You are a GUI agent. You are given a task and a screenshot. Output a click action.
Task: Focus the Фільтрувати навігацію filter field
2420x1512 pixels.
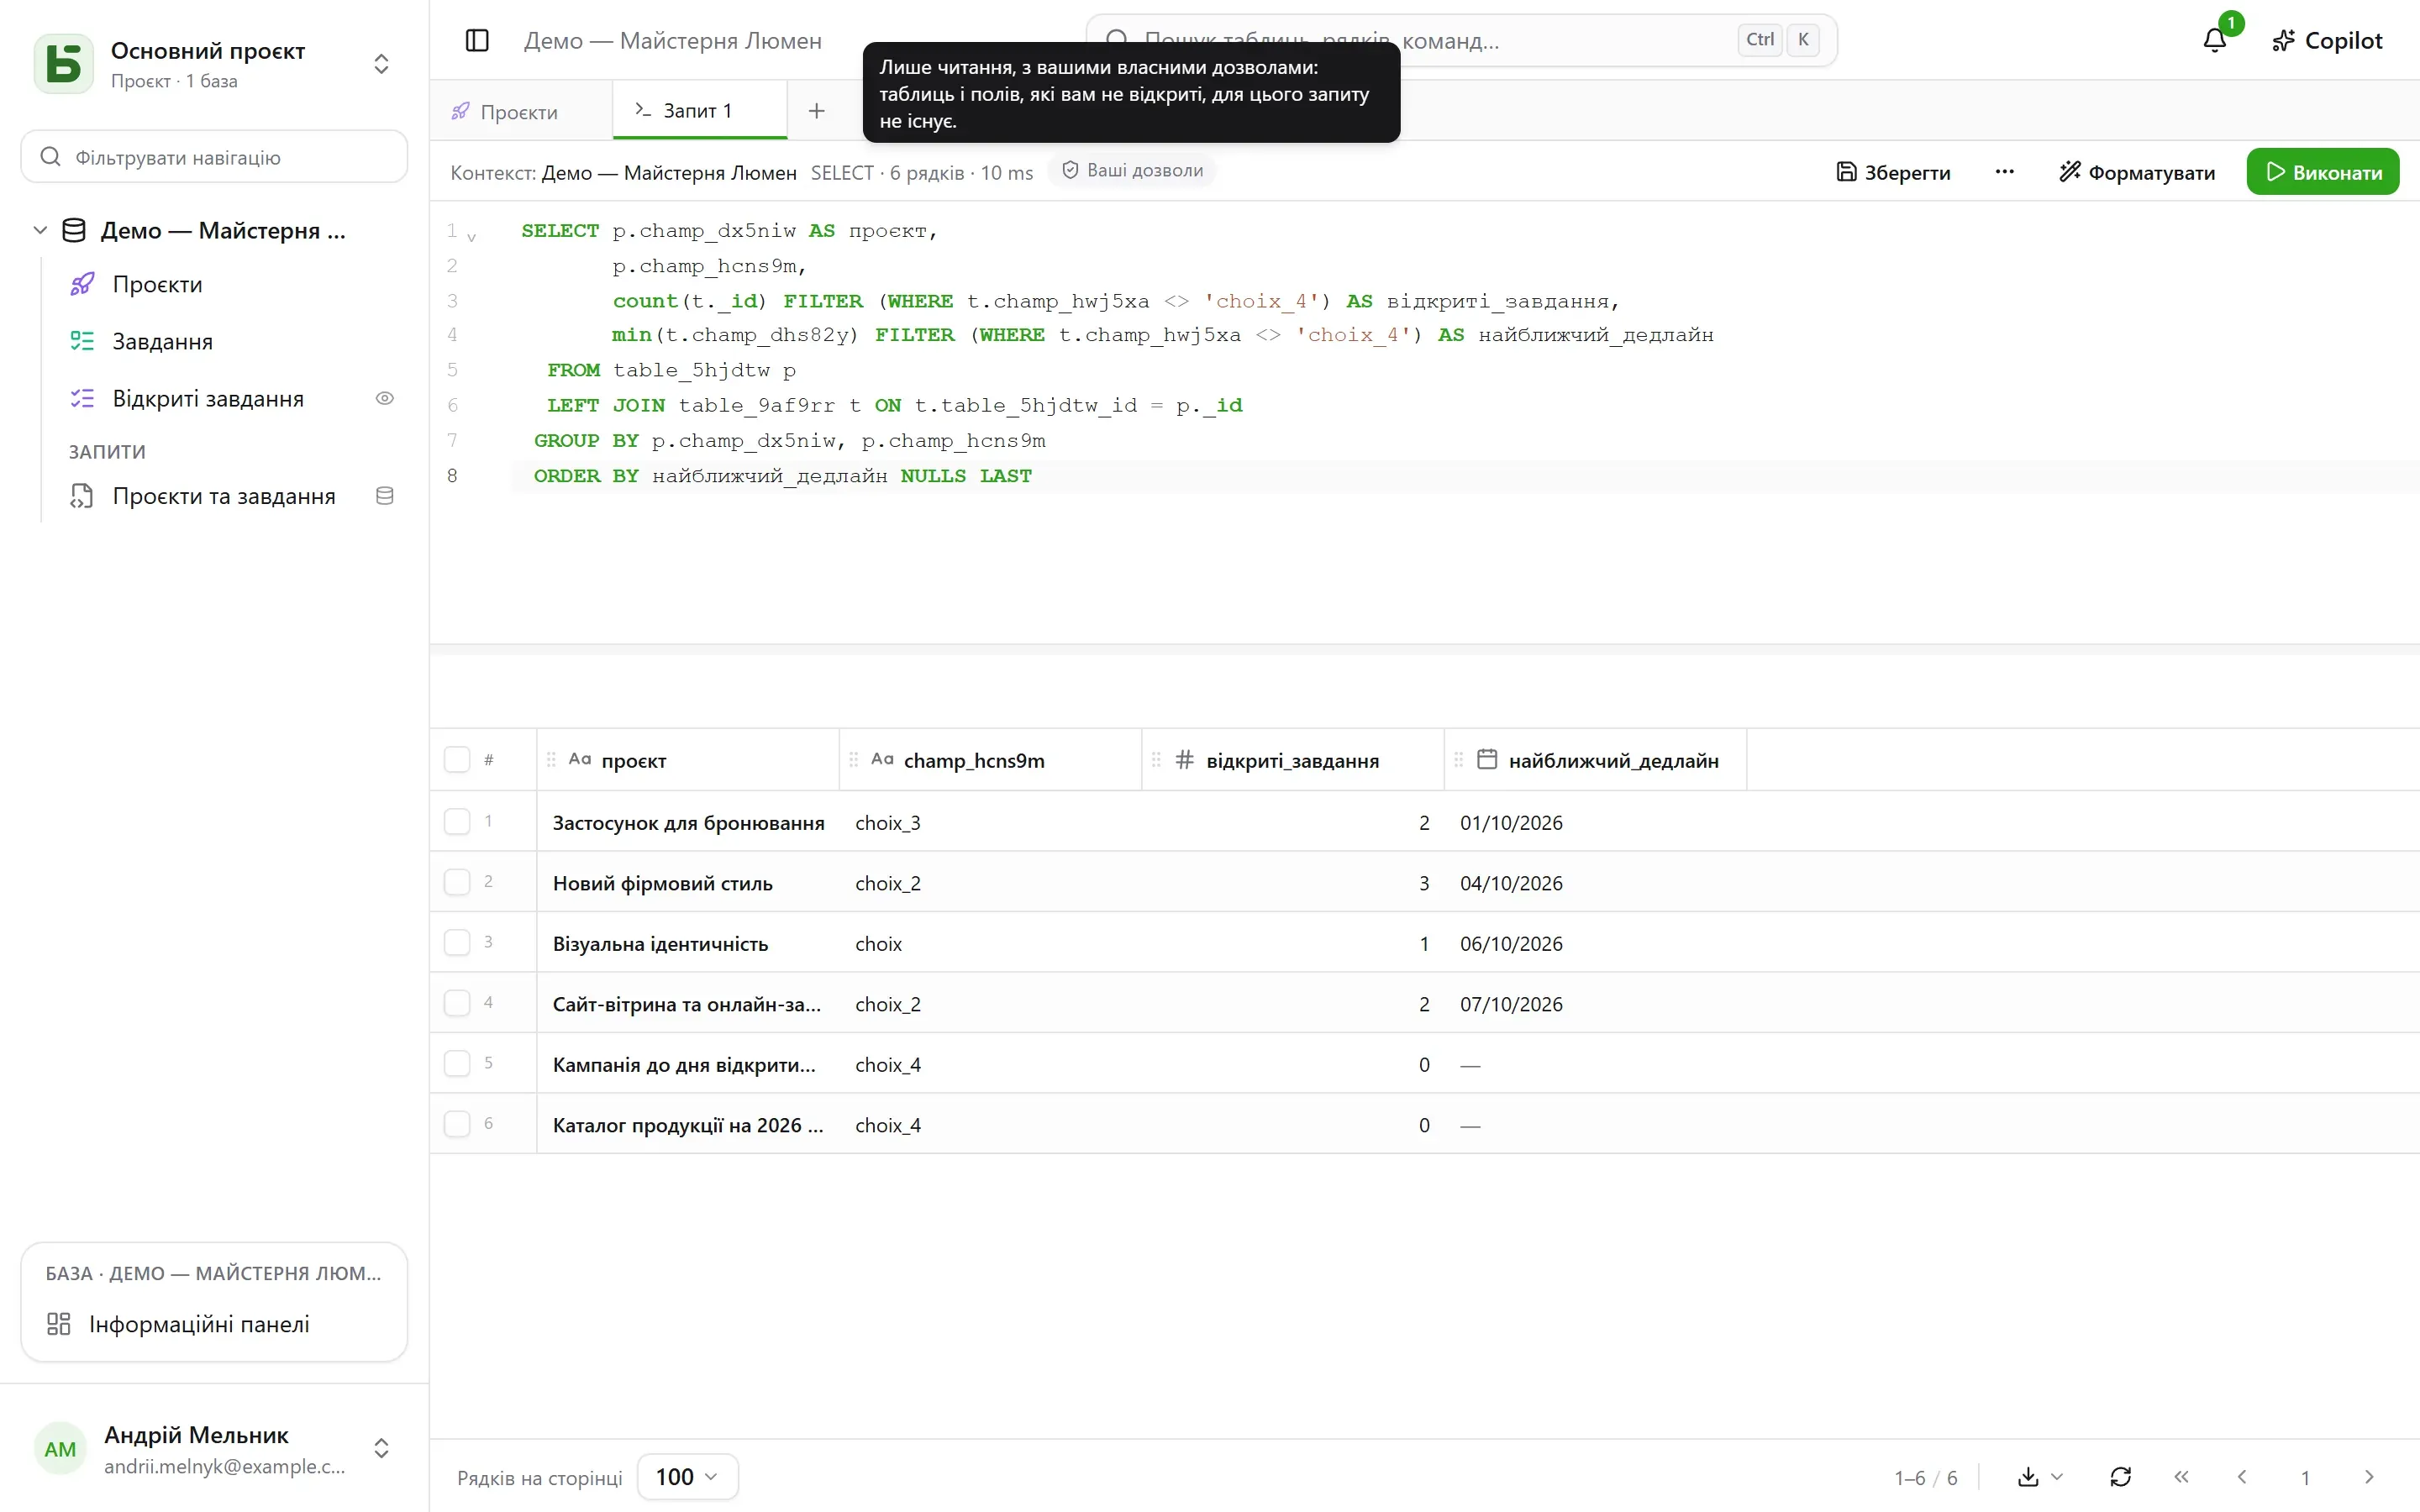(214, 157)
